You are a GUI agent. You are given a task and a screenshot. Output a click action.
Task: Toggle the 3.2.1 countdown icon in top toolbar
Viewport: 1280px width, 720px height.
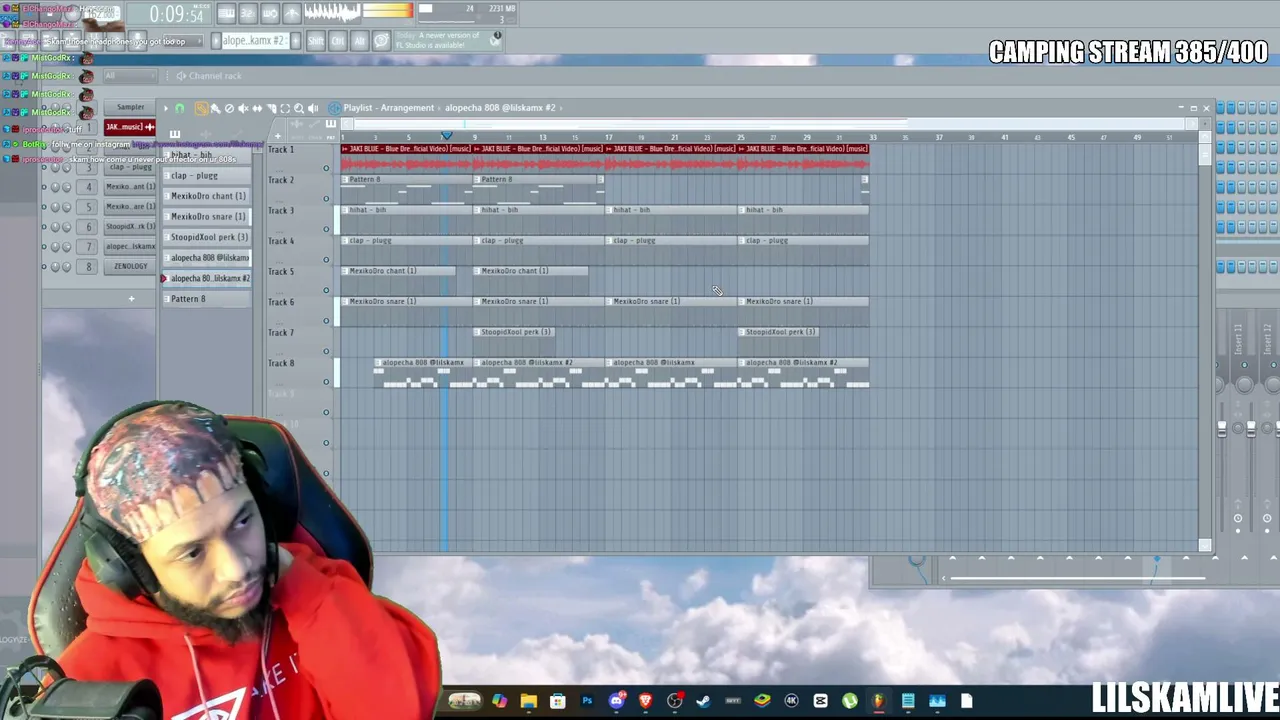coord(247,13)
